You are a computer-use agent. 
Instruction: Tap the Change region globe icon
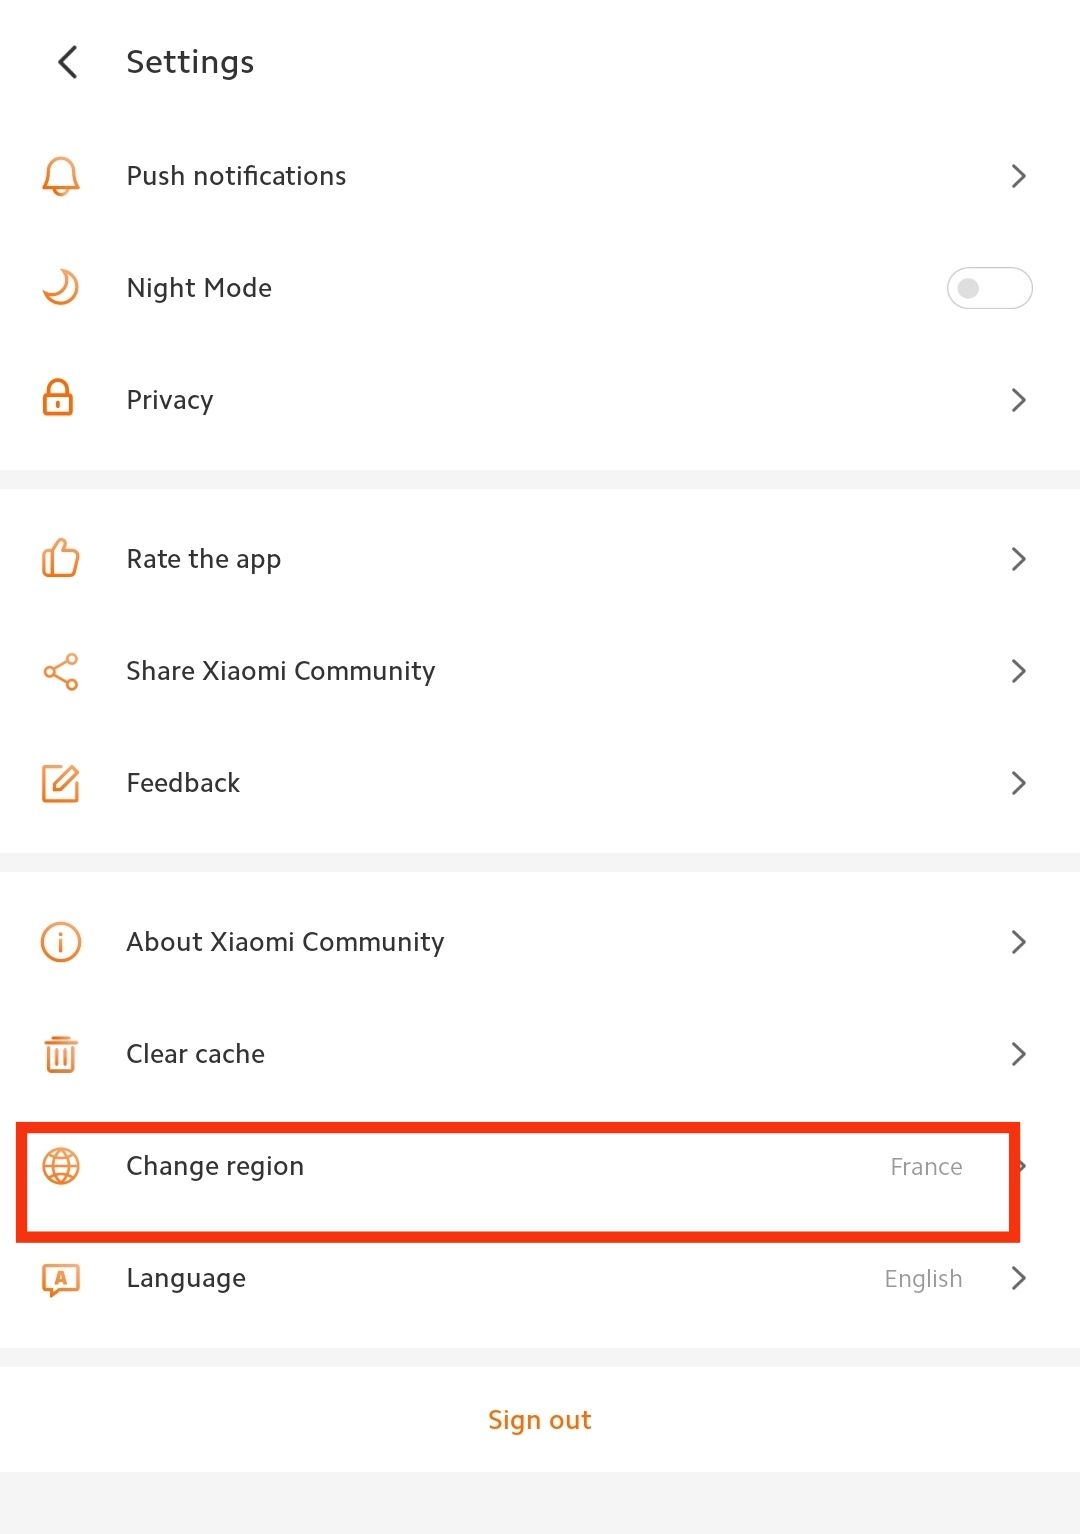point(60,1166)
